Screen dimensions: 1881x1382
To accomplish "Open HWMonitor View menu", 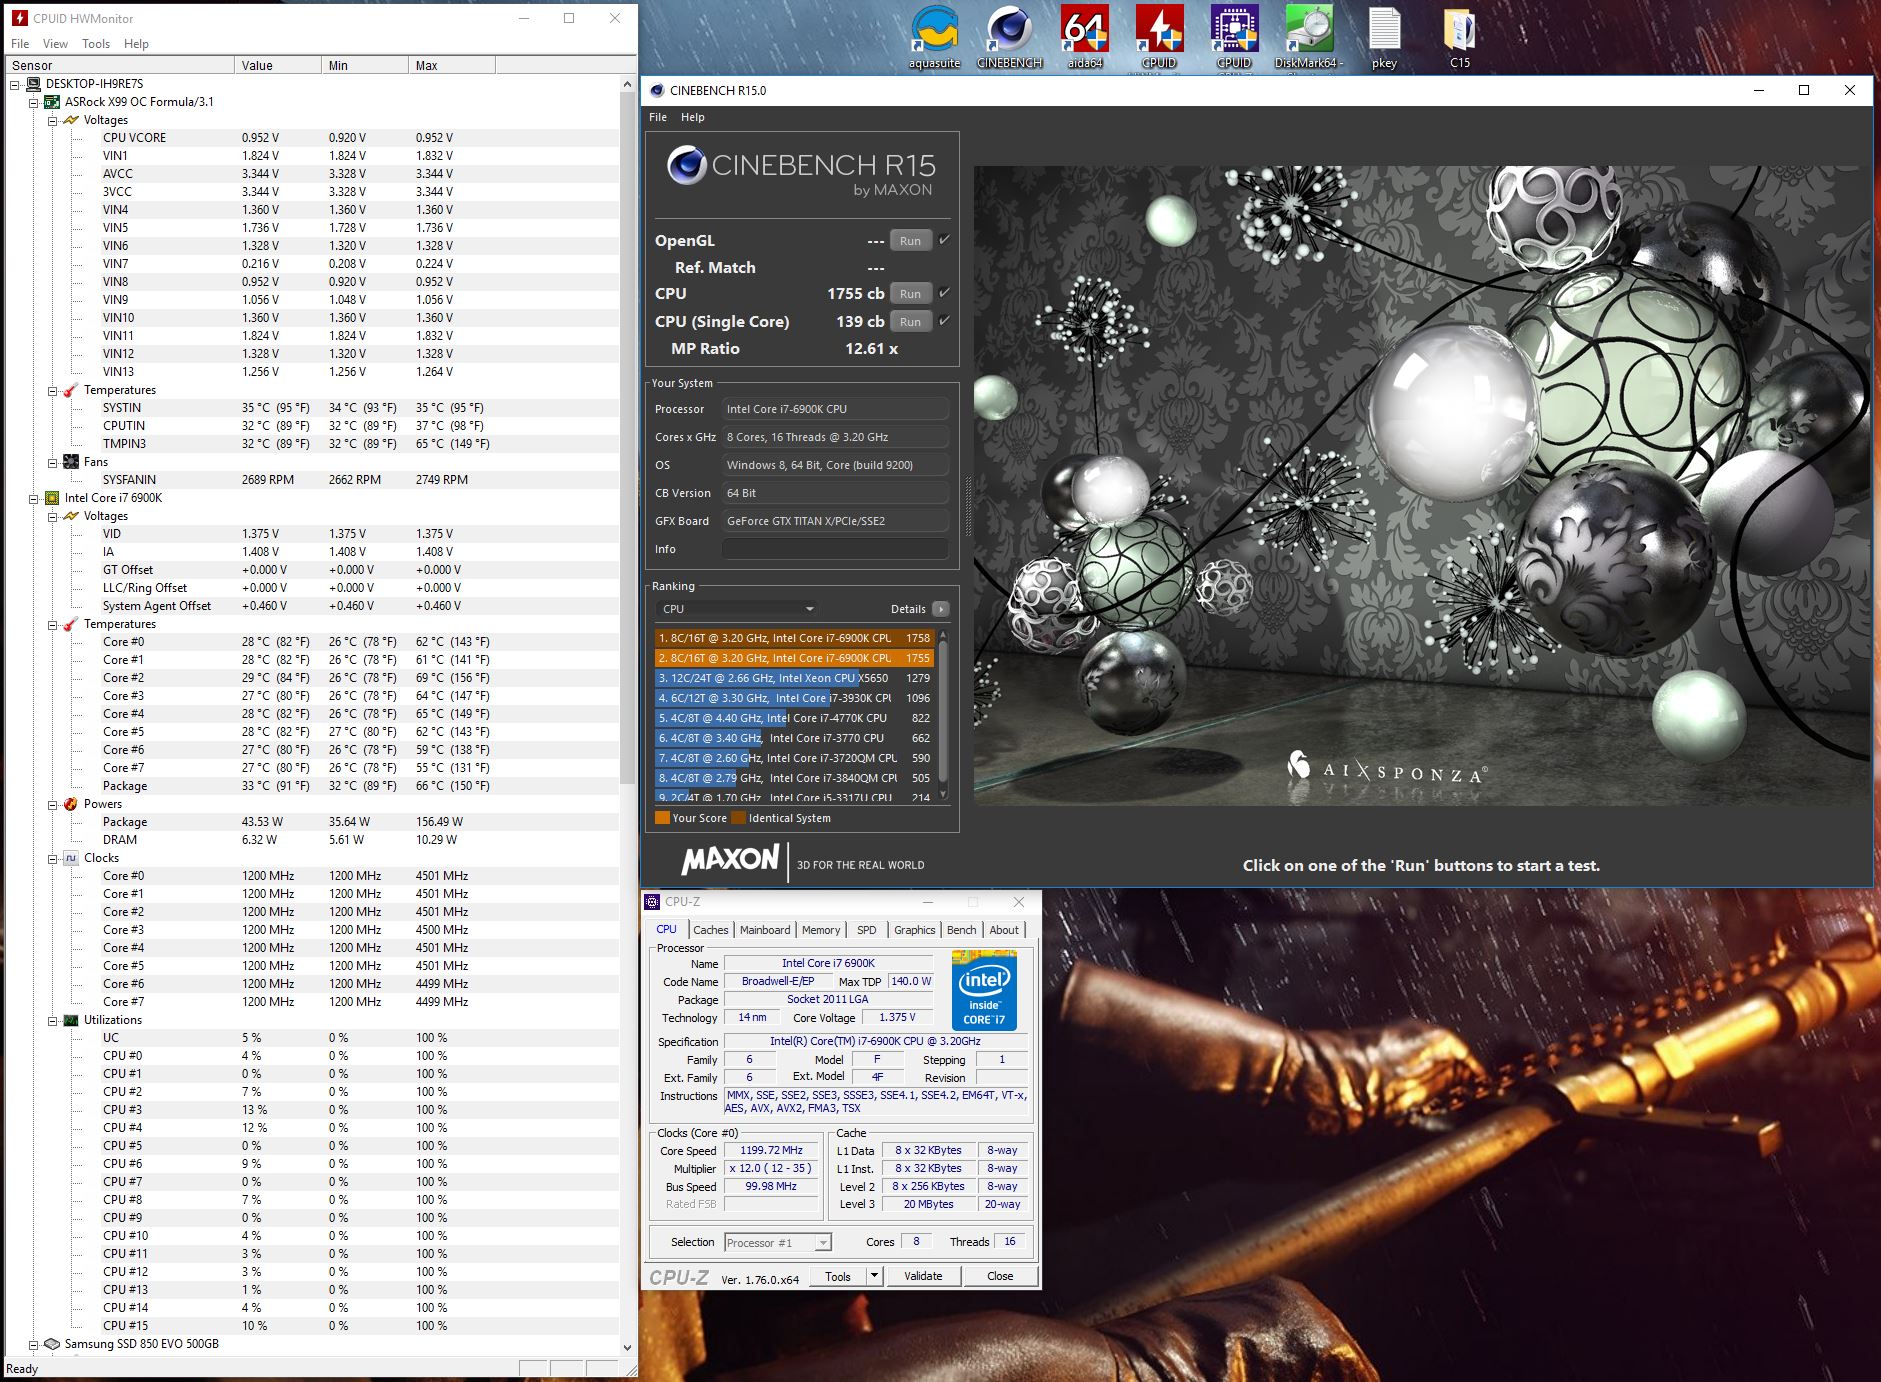I will coord(56,44).
